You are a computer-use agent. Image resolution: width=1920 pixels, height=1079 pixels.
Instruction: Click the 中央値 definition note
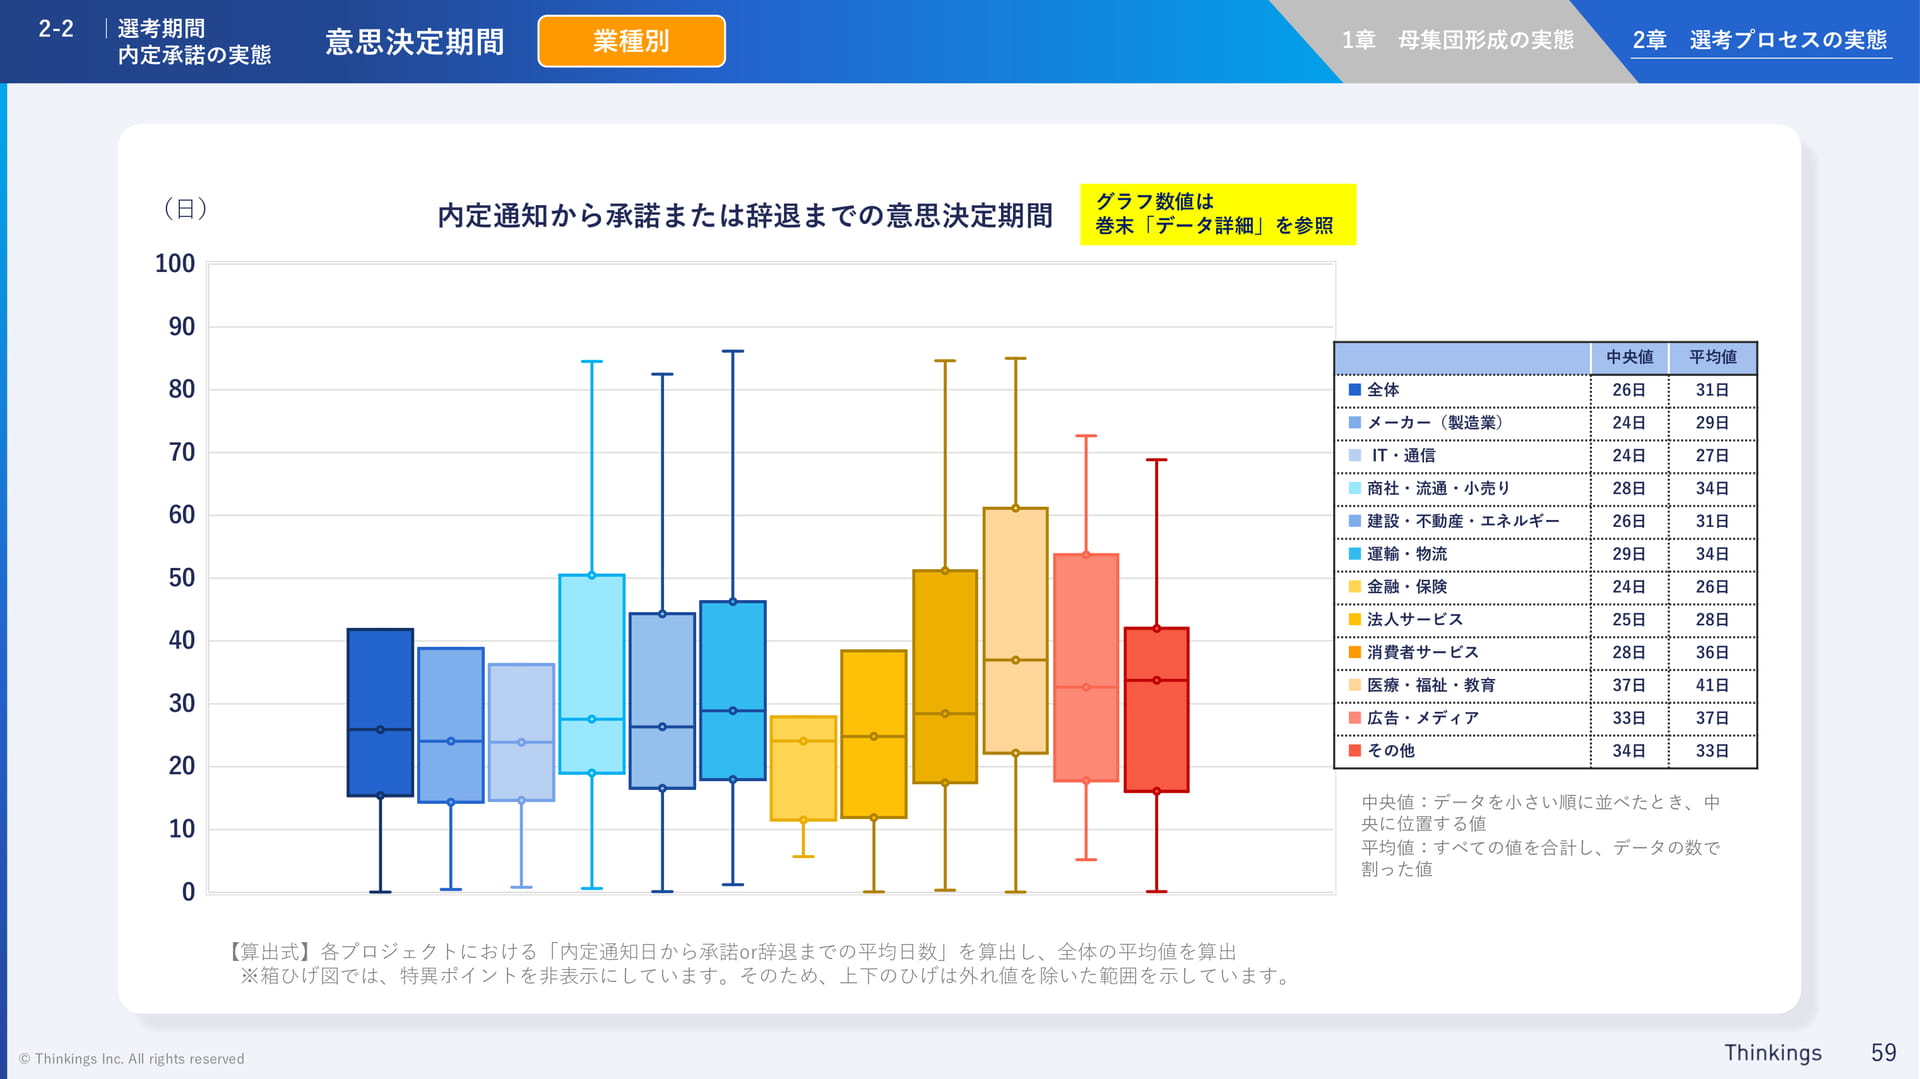pos(1541,813)
